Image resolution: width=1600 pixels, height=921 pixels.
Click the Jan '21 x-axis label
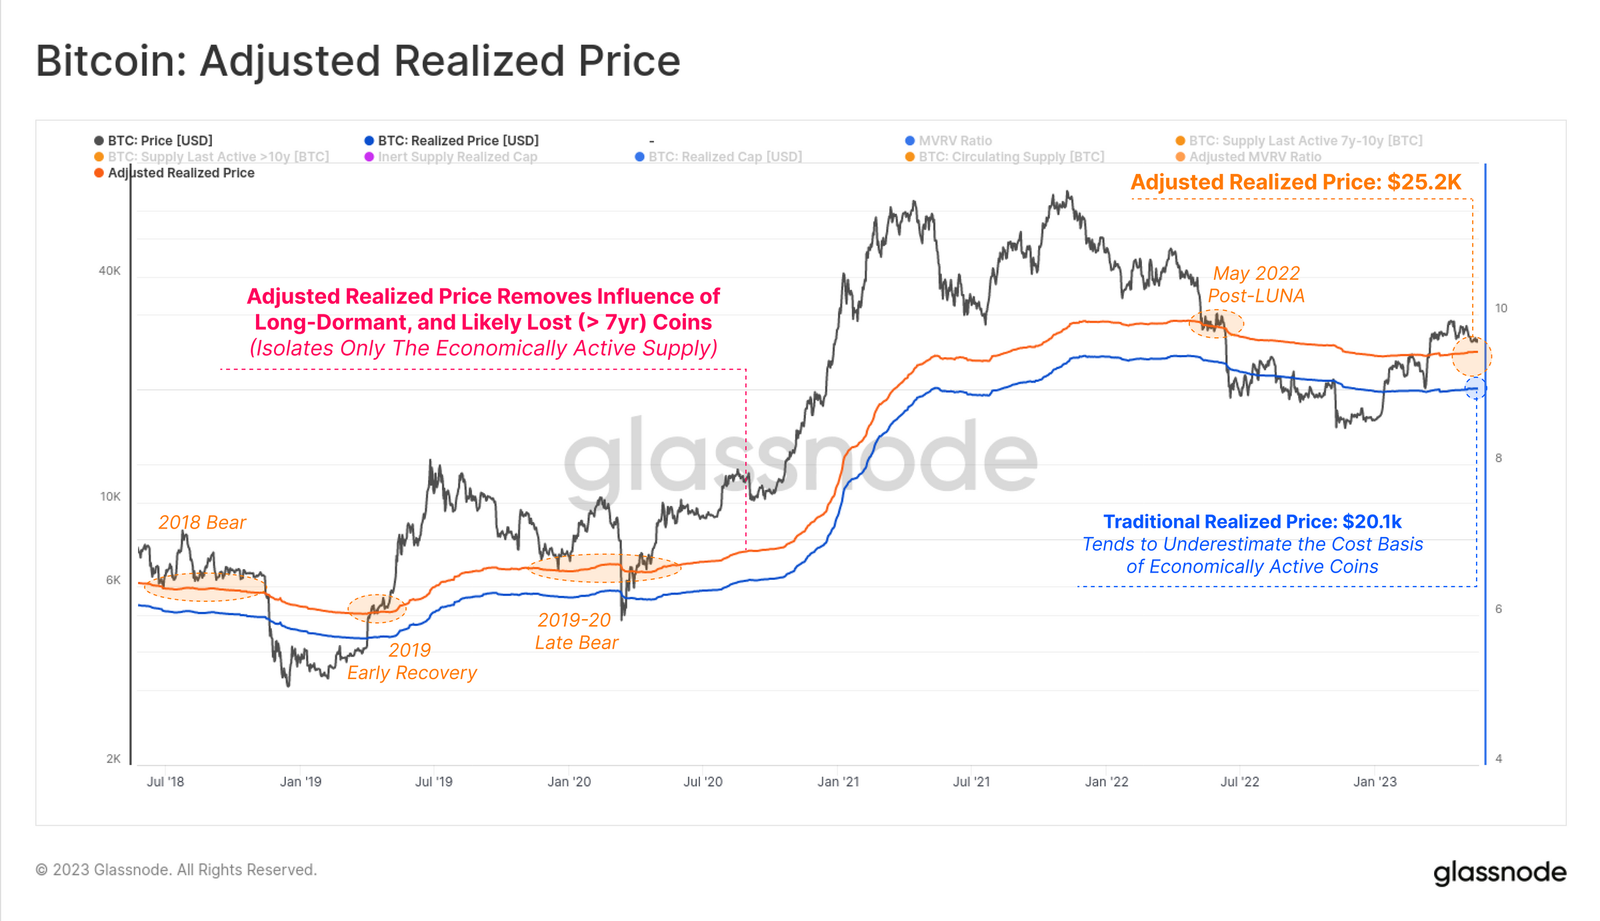tap(838, 782)
